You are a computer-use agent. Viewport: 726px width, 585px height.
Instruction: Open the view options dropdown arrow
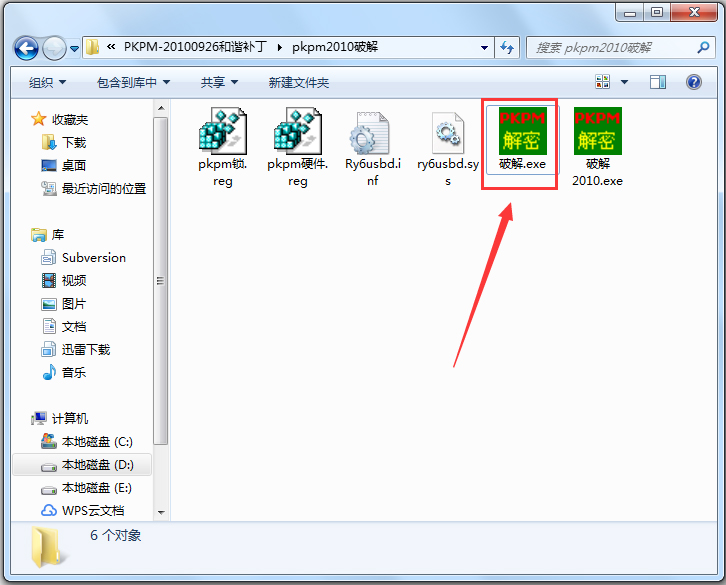coord(624,82)
